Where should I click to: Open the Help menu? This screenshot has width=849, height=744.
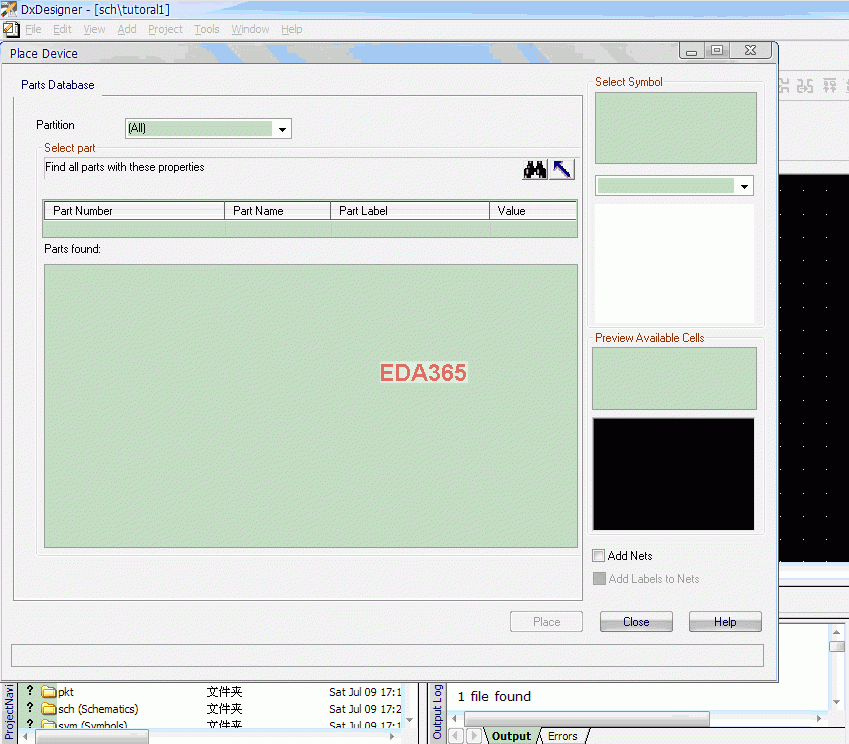coord(291,29)
